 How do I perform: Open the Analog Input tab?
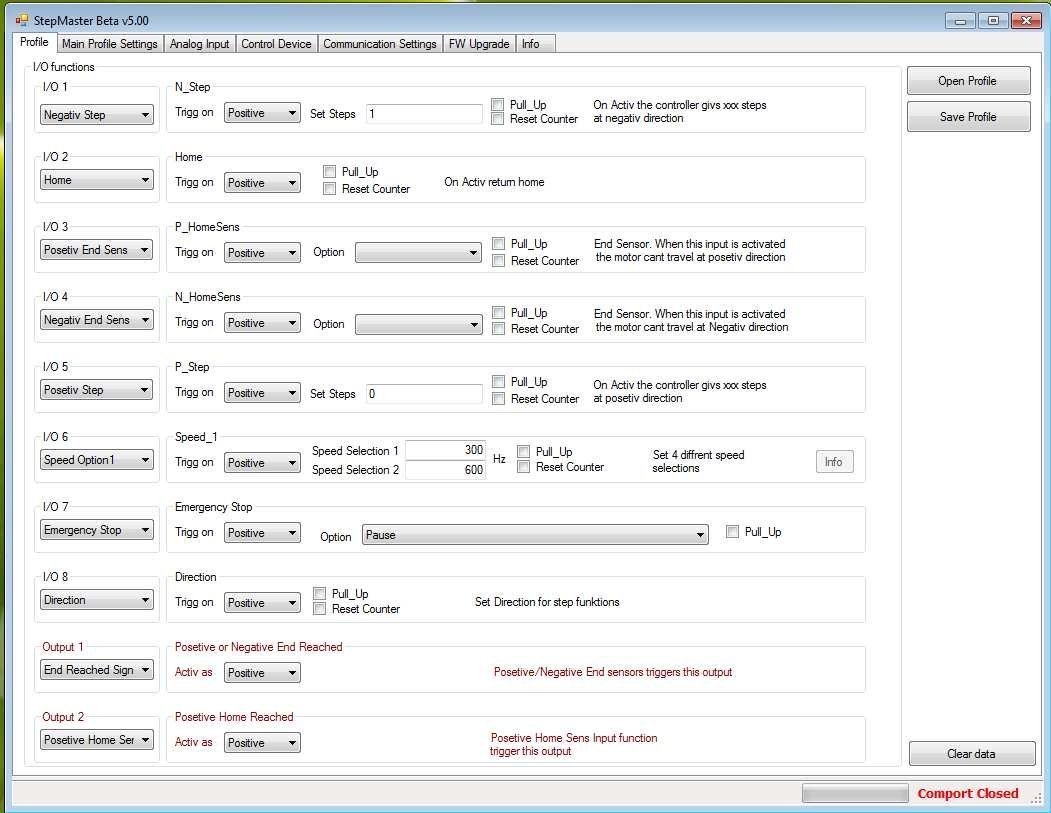[x=199, y=44]
